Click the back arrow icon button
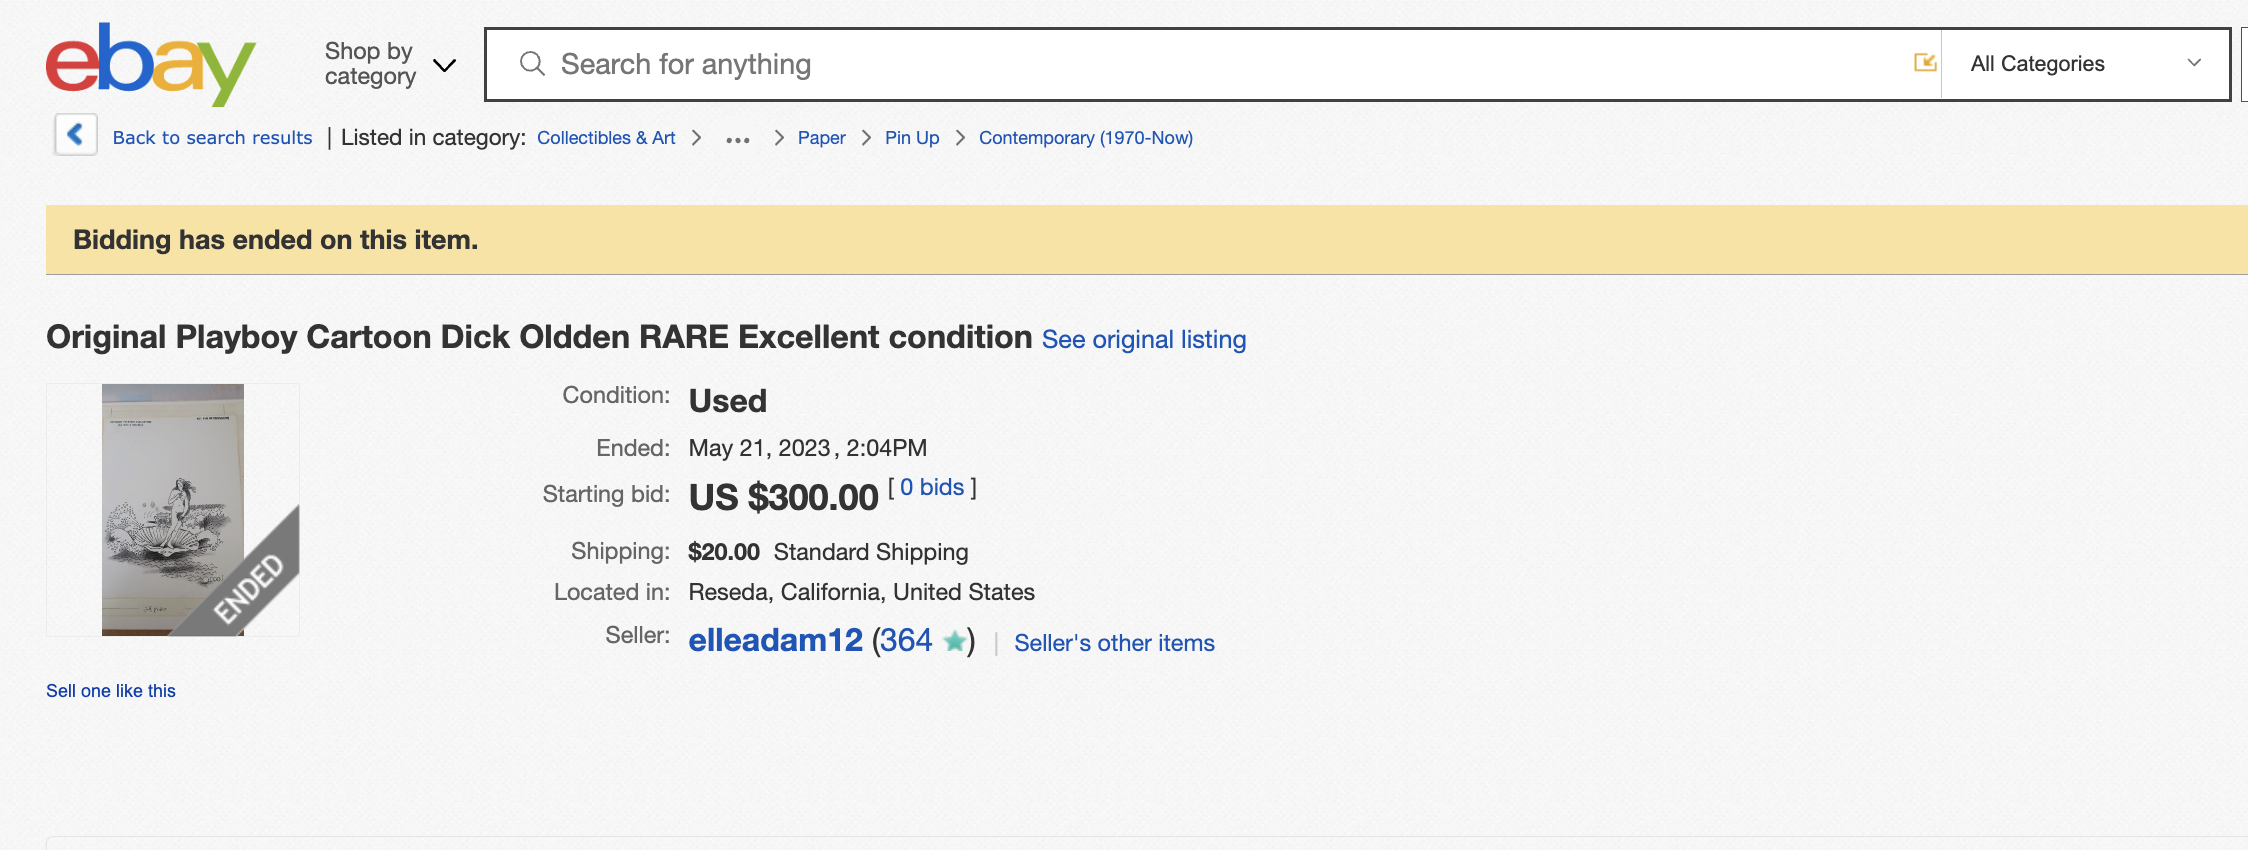Image resolution: width=2248 pixels, height=850 pixels. [x=75, y=135]
